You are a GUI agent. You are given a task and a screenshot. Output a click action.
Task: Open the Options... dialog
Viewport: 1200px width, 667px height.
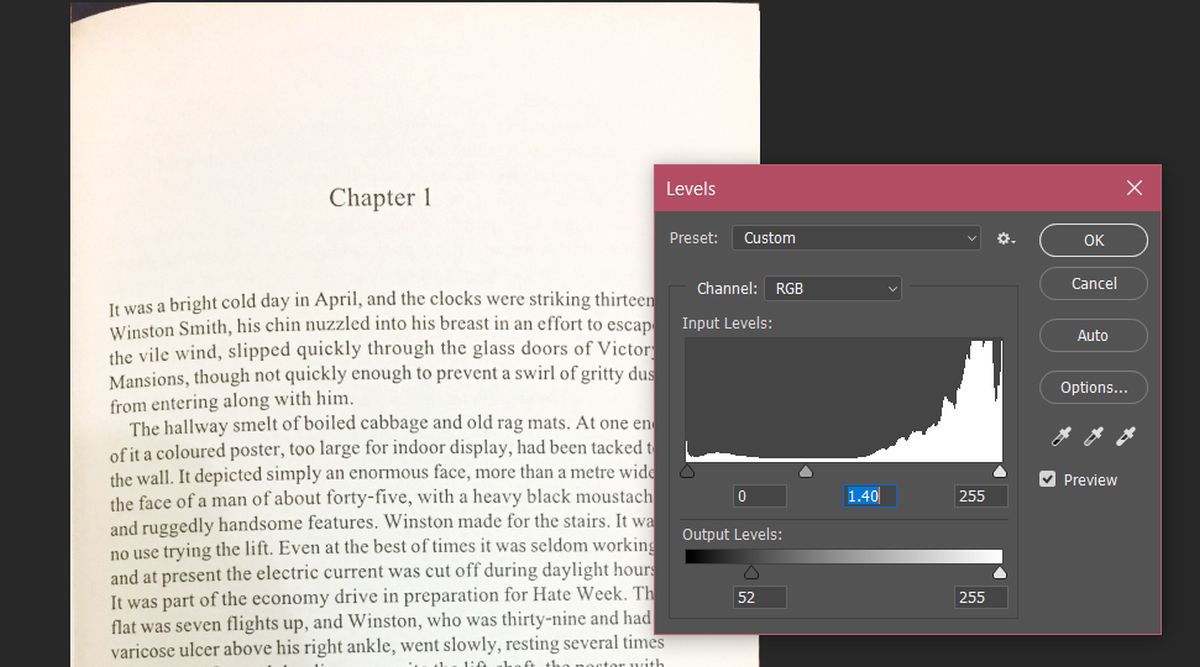click(x=1093, y=387)
